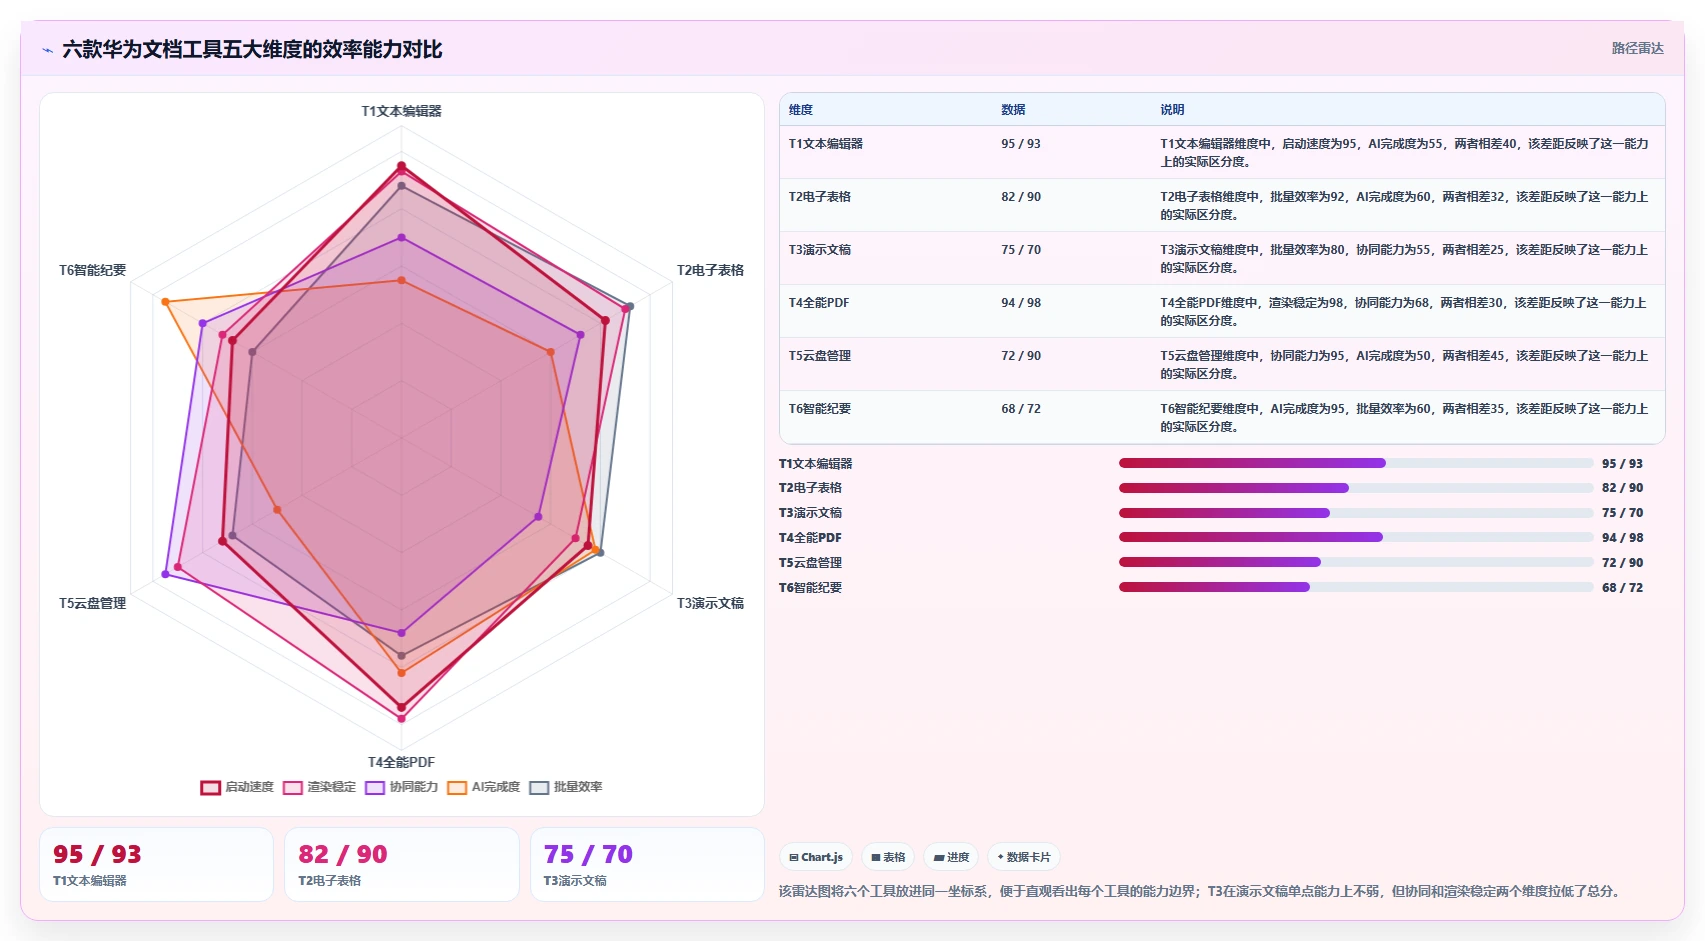Click the T4全能PDF axis label on radar
Image resolution: width=1705 pixels, height=941 pixels.
(401, 762)
